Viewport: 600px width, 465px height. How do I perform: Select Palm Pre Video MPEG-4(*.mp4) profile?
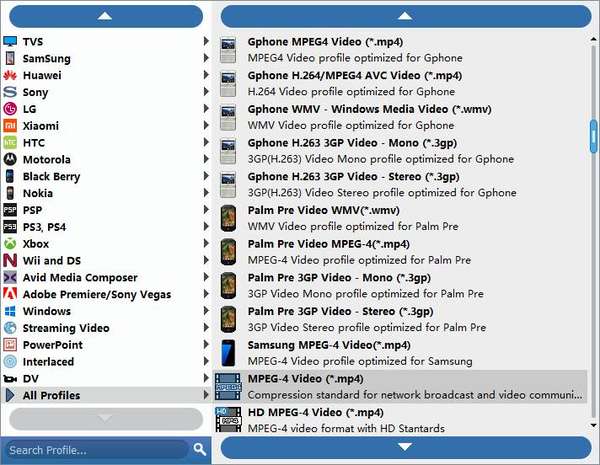pyautogui.click(x=400, y=252)
